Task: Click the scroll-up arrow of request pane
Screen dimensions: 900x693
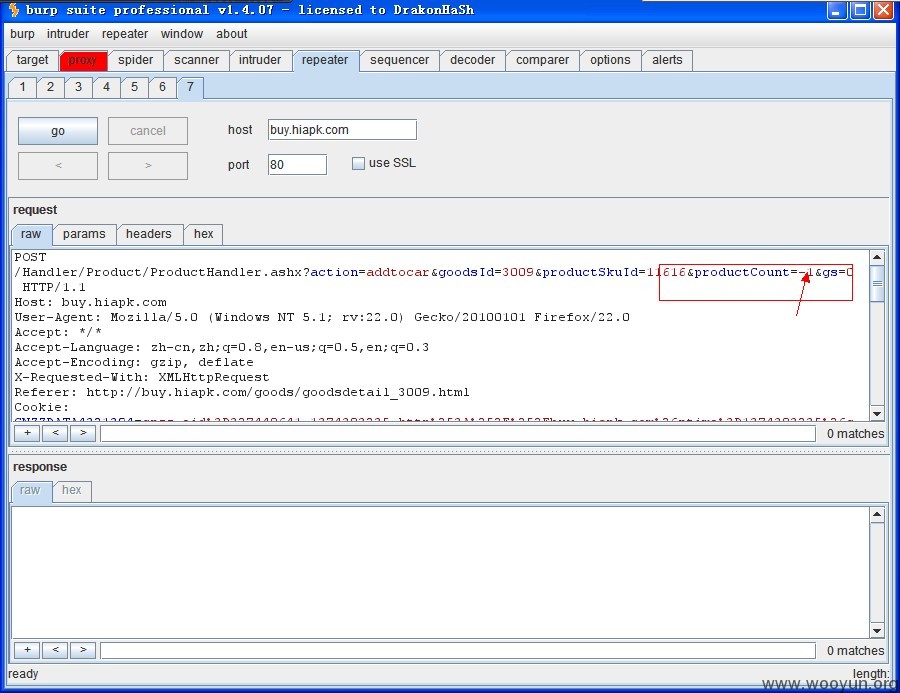Action: 876,257
